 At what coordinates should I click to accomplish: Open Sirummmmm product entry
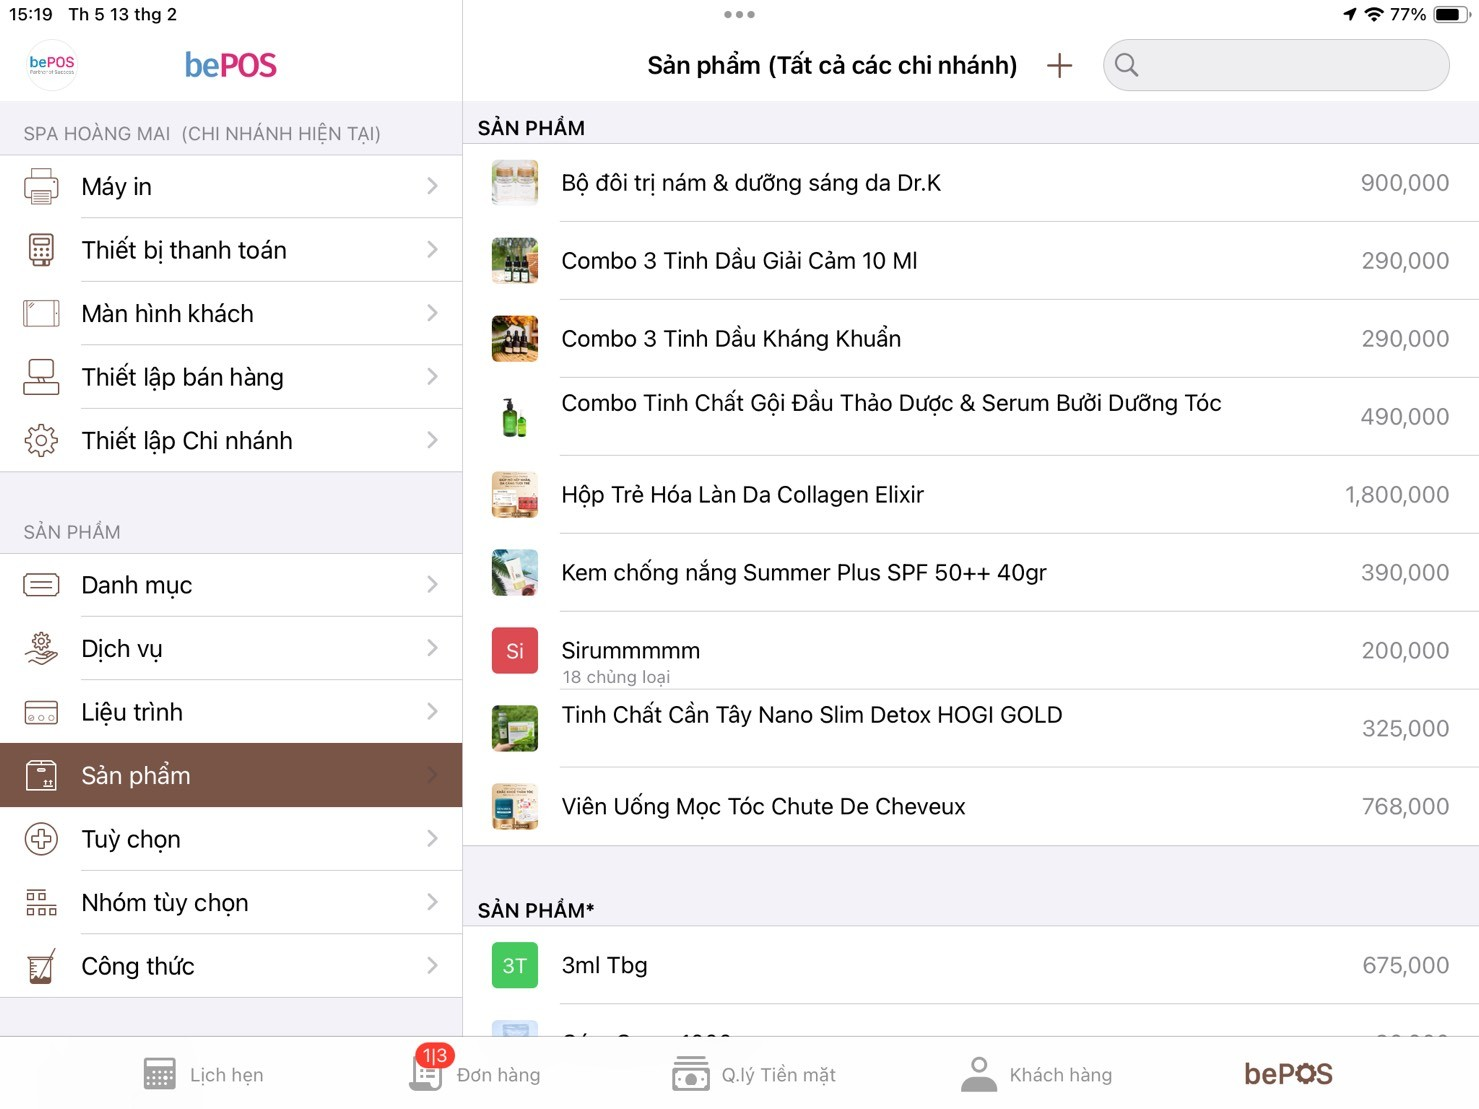(631, 651)
